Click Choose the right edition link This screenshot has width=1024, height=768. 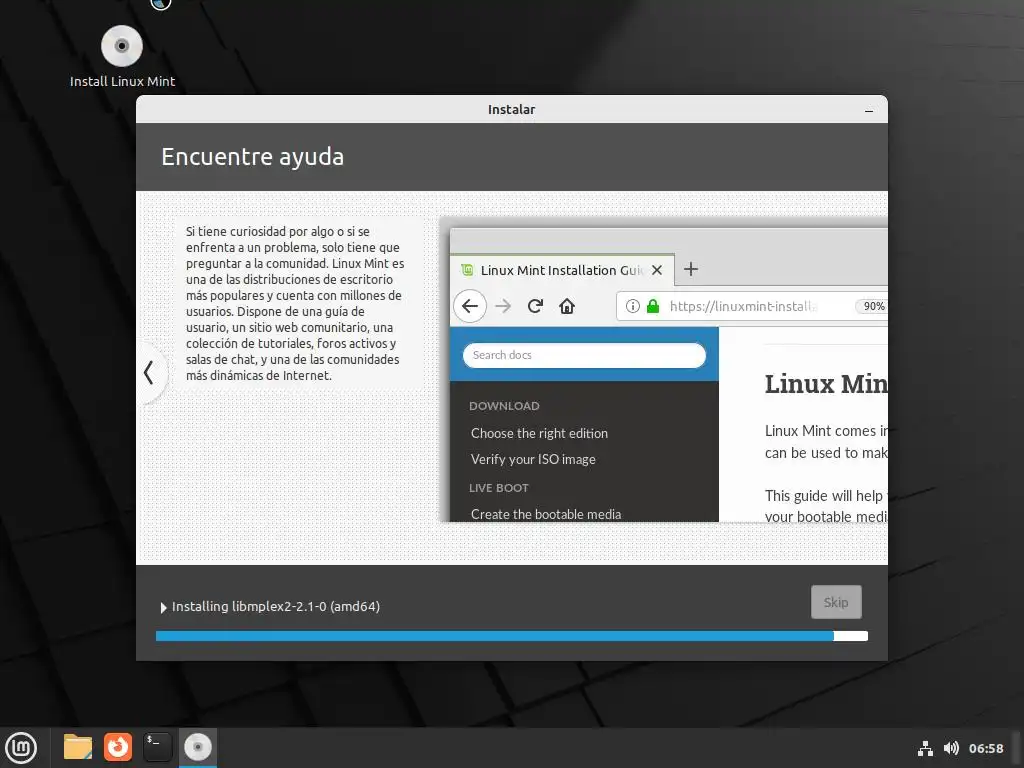[539, 433]
